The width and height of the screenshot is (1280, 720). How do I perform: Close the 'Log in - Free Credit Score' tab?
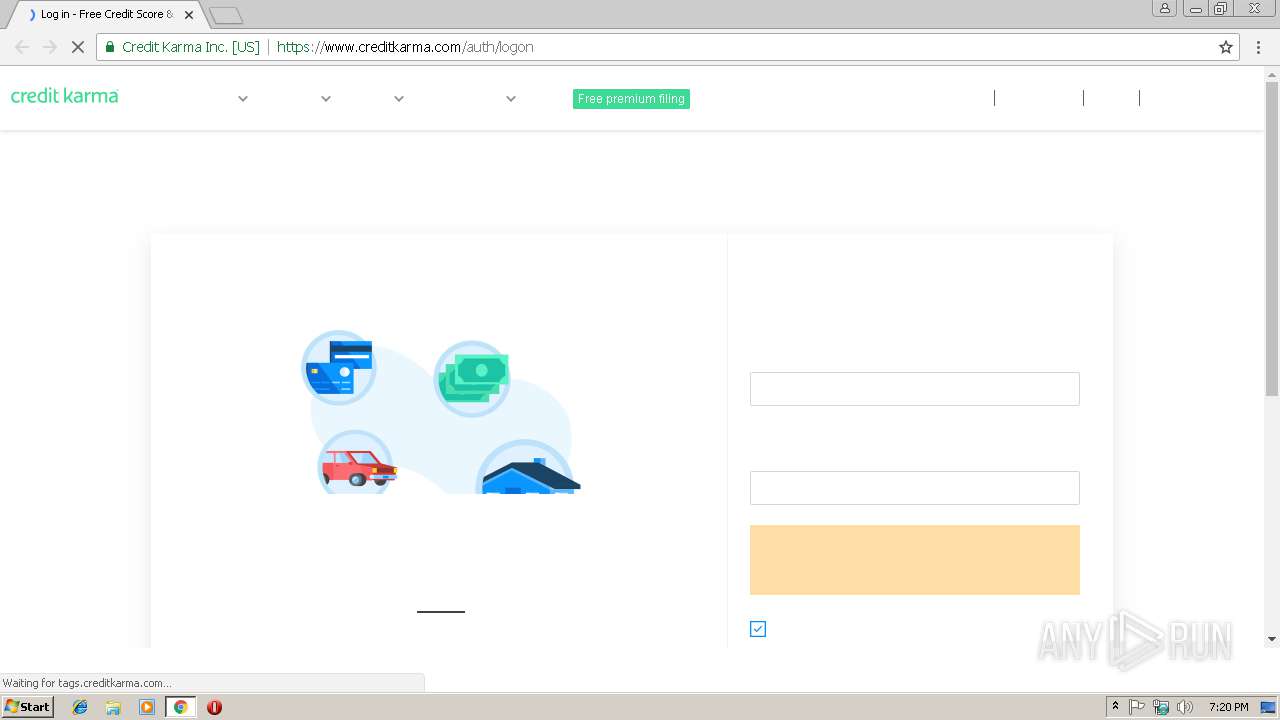click(189, 15)
